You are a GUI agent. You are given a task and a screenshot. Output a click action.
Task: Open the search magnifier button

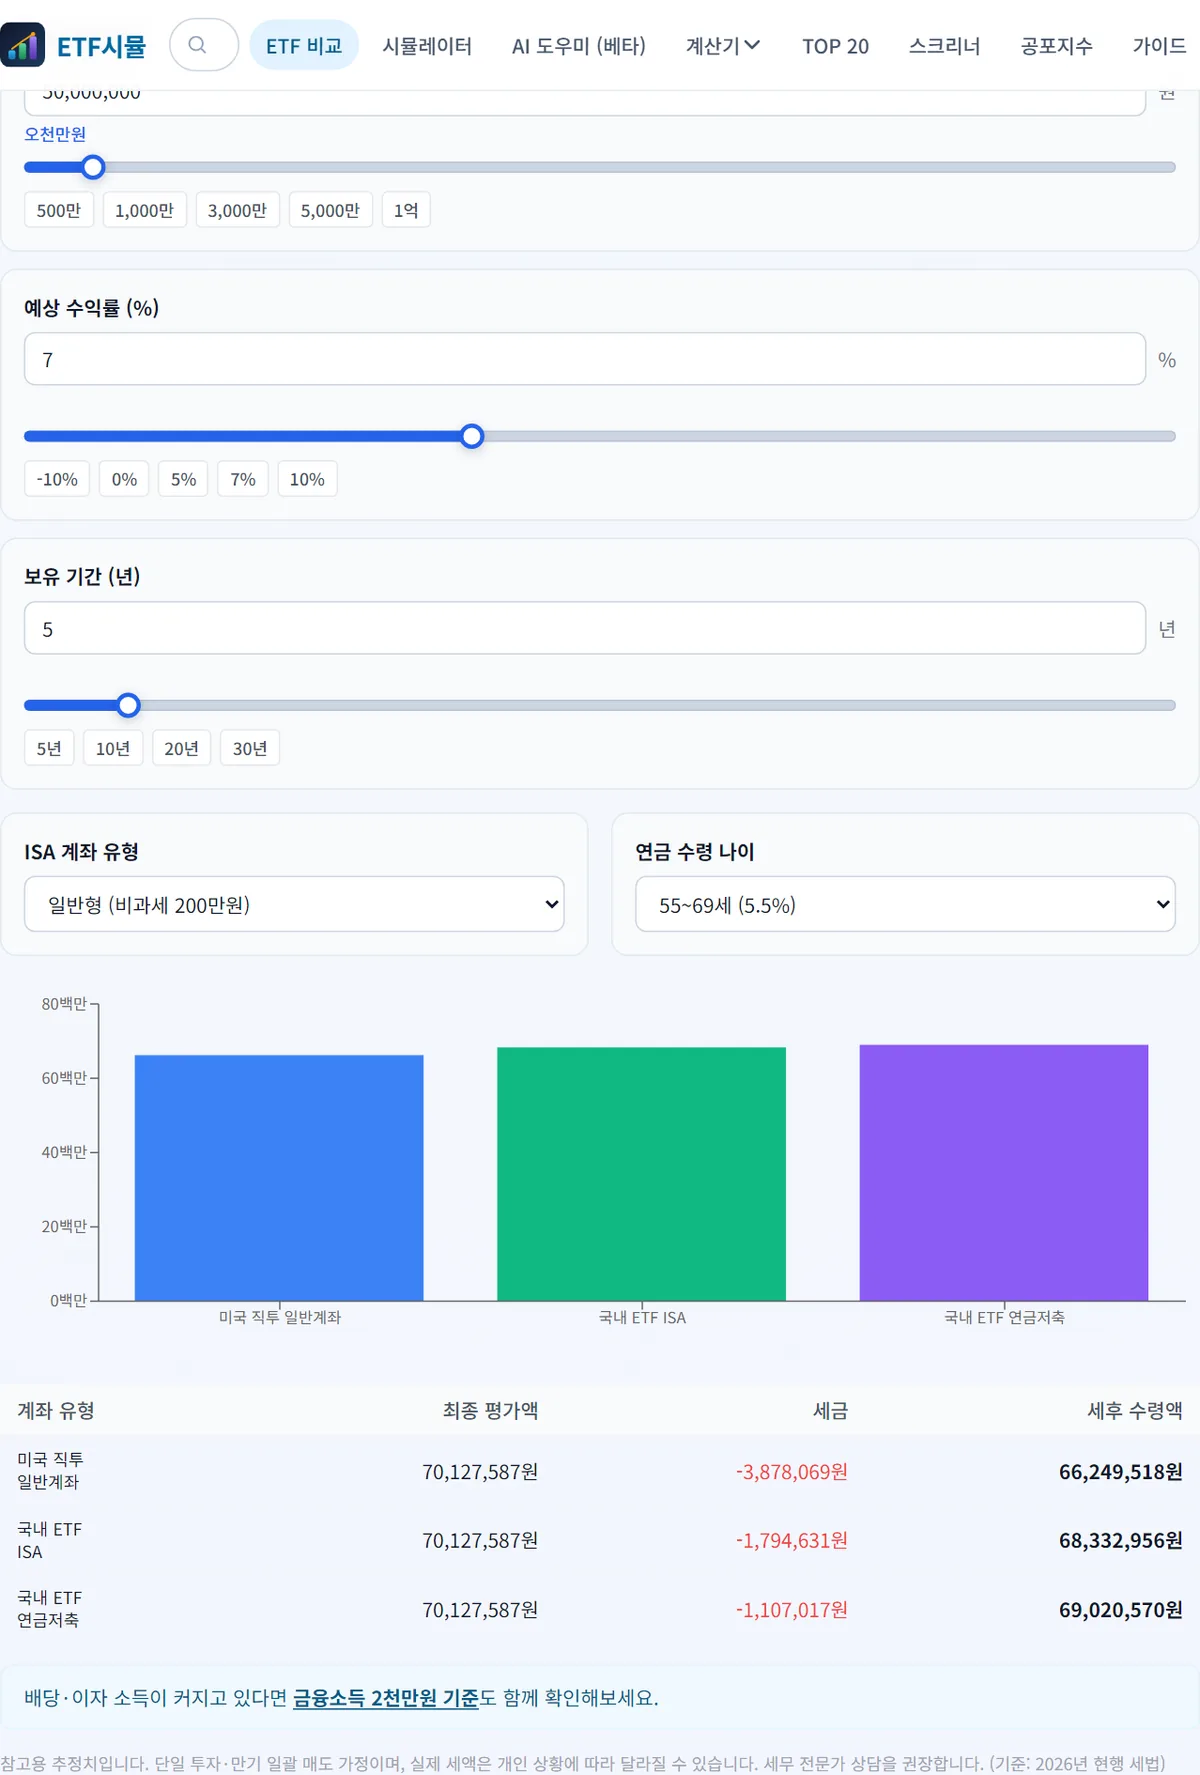tap(204, 45)
